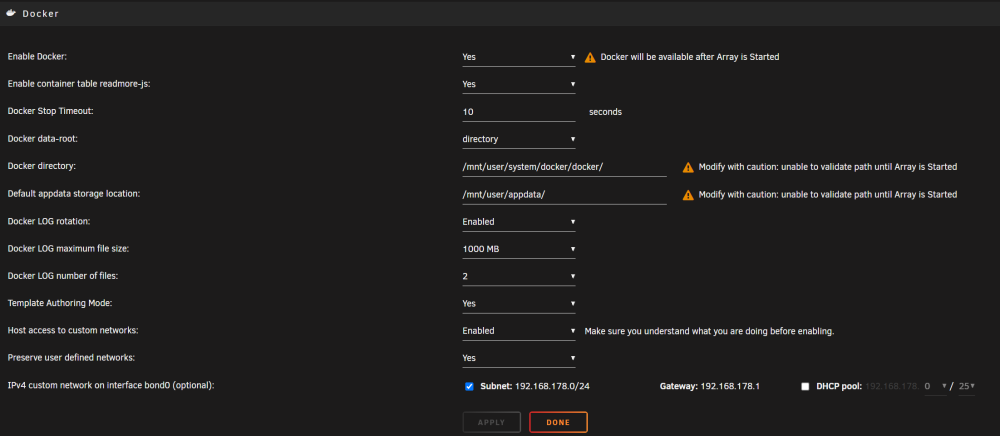The height and width of the screenshot is (436, 1000).
Task: Click the Template Authoring Mode label
Action: pos(60,303)
